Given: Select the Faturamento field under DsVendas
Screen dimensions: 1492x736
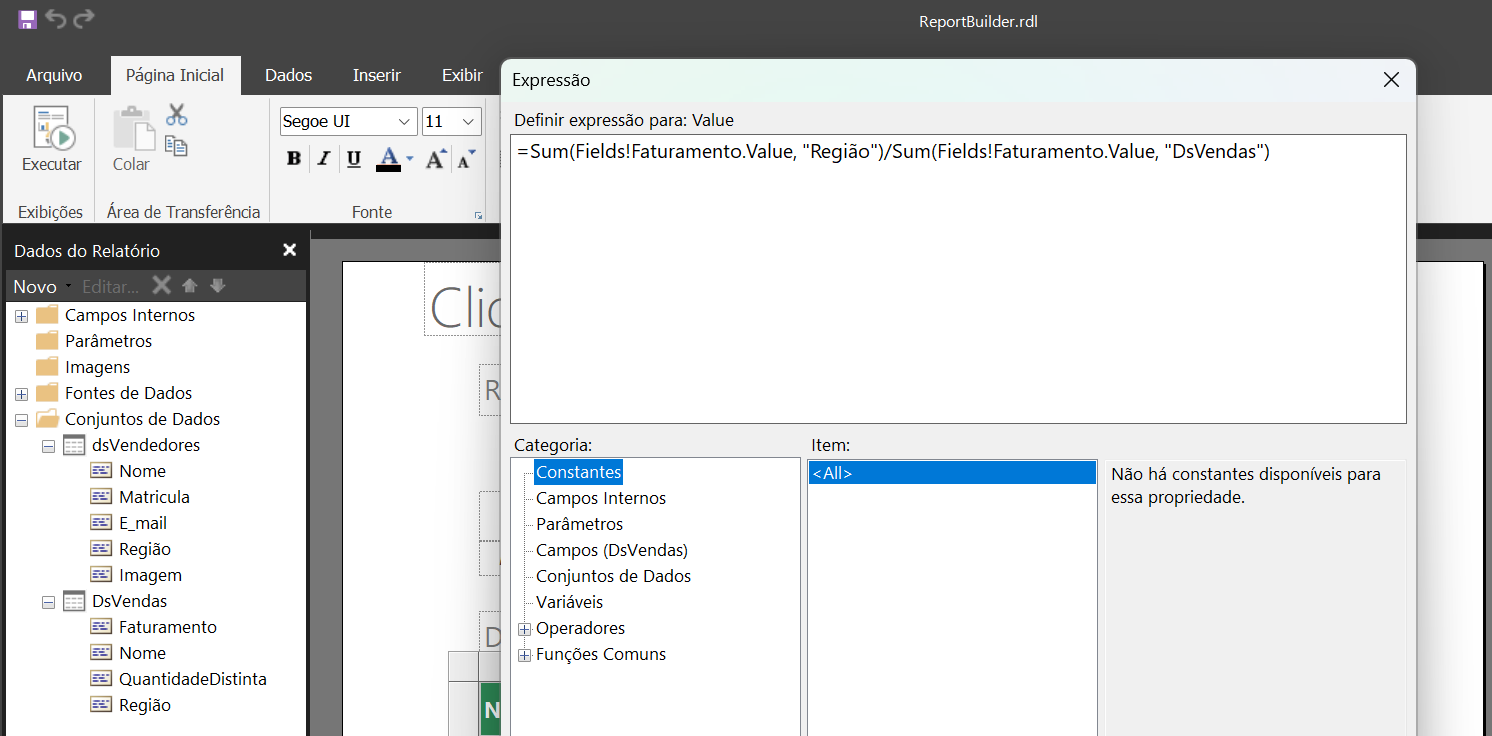Looking at the screenshot, I should click(x=168, y=627).
